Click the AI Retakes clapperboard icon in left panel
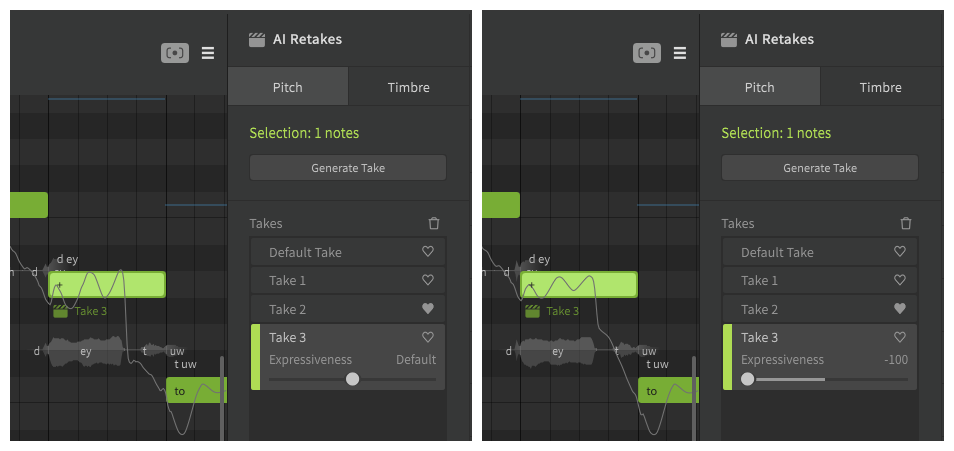 coord(257,40)
